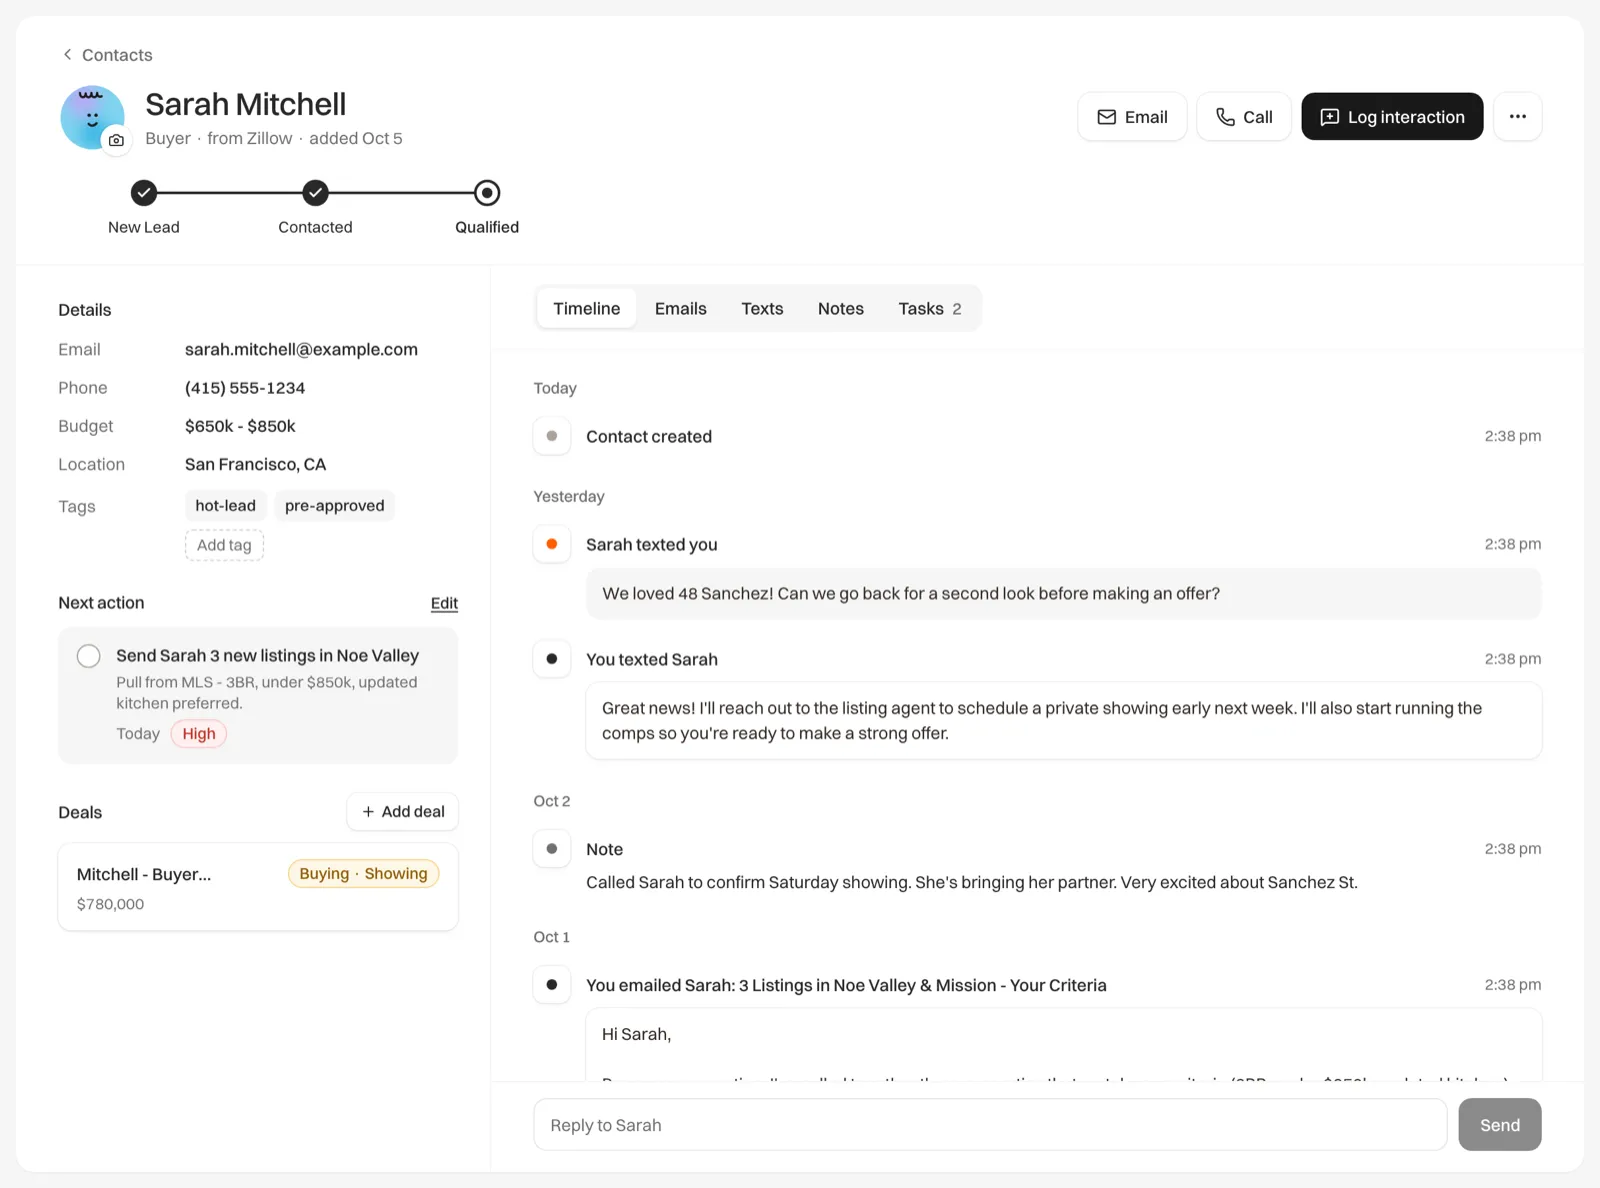Open the Notes tab

841,309
